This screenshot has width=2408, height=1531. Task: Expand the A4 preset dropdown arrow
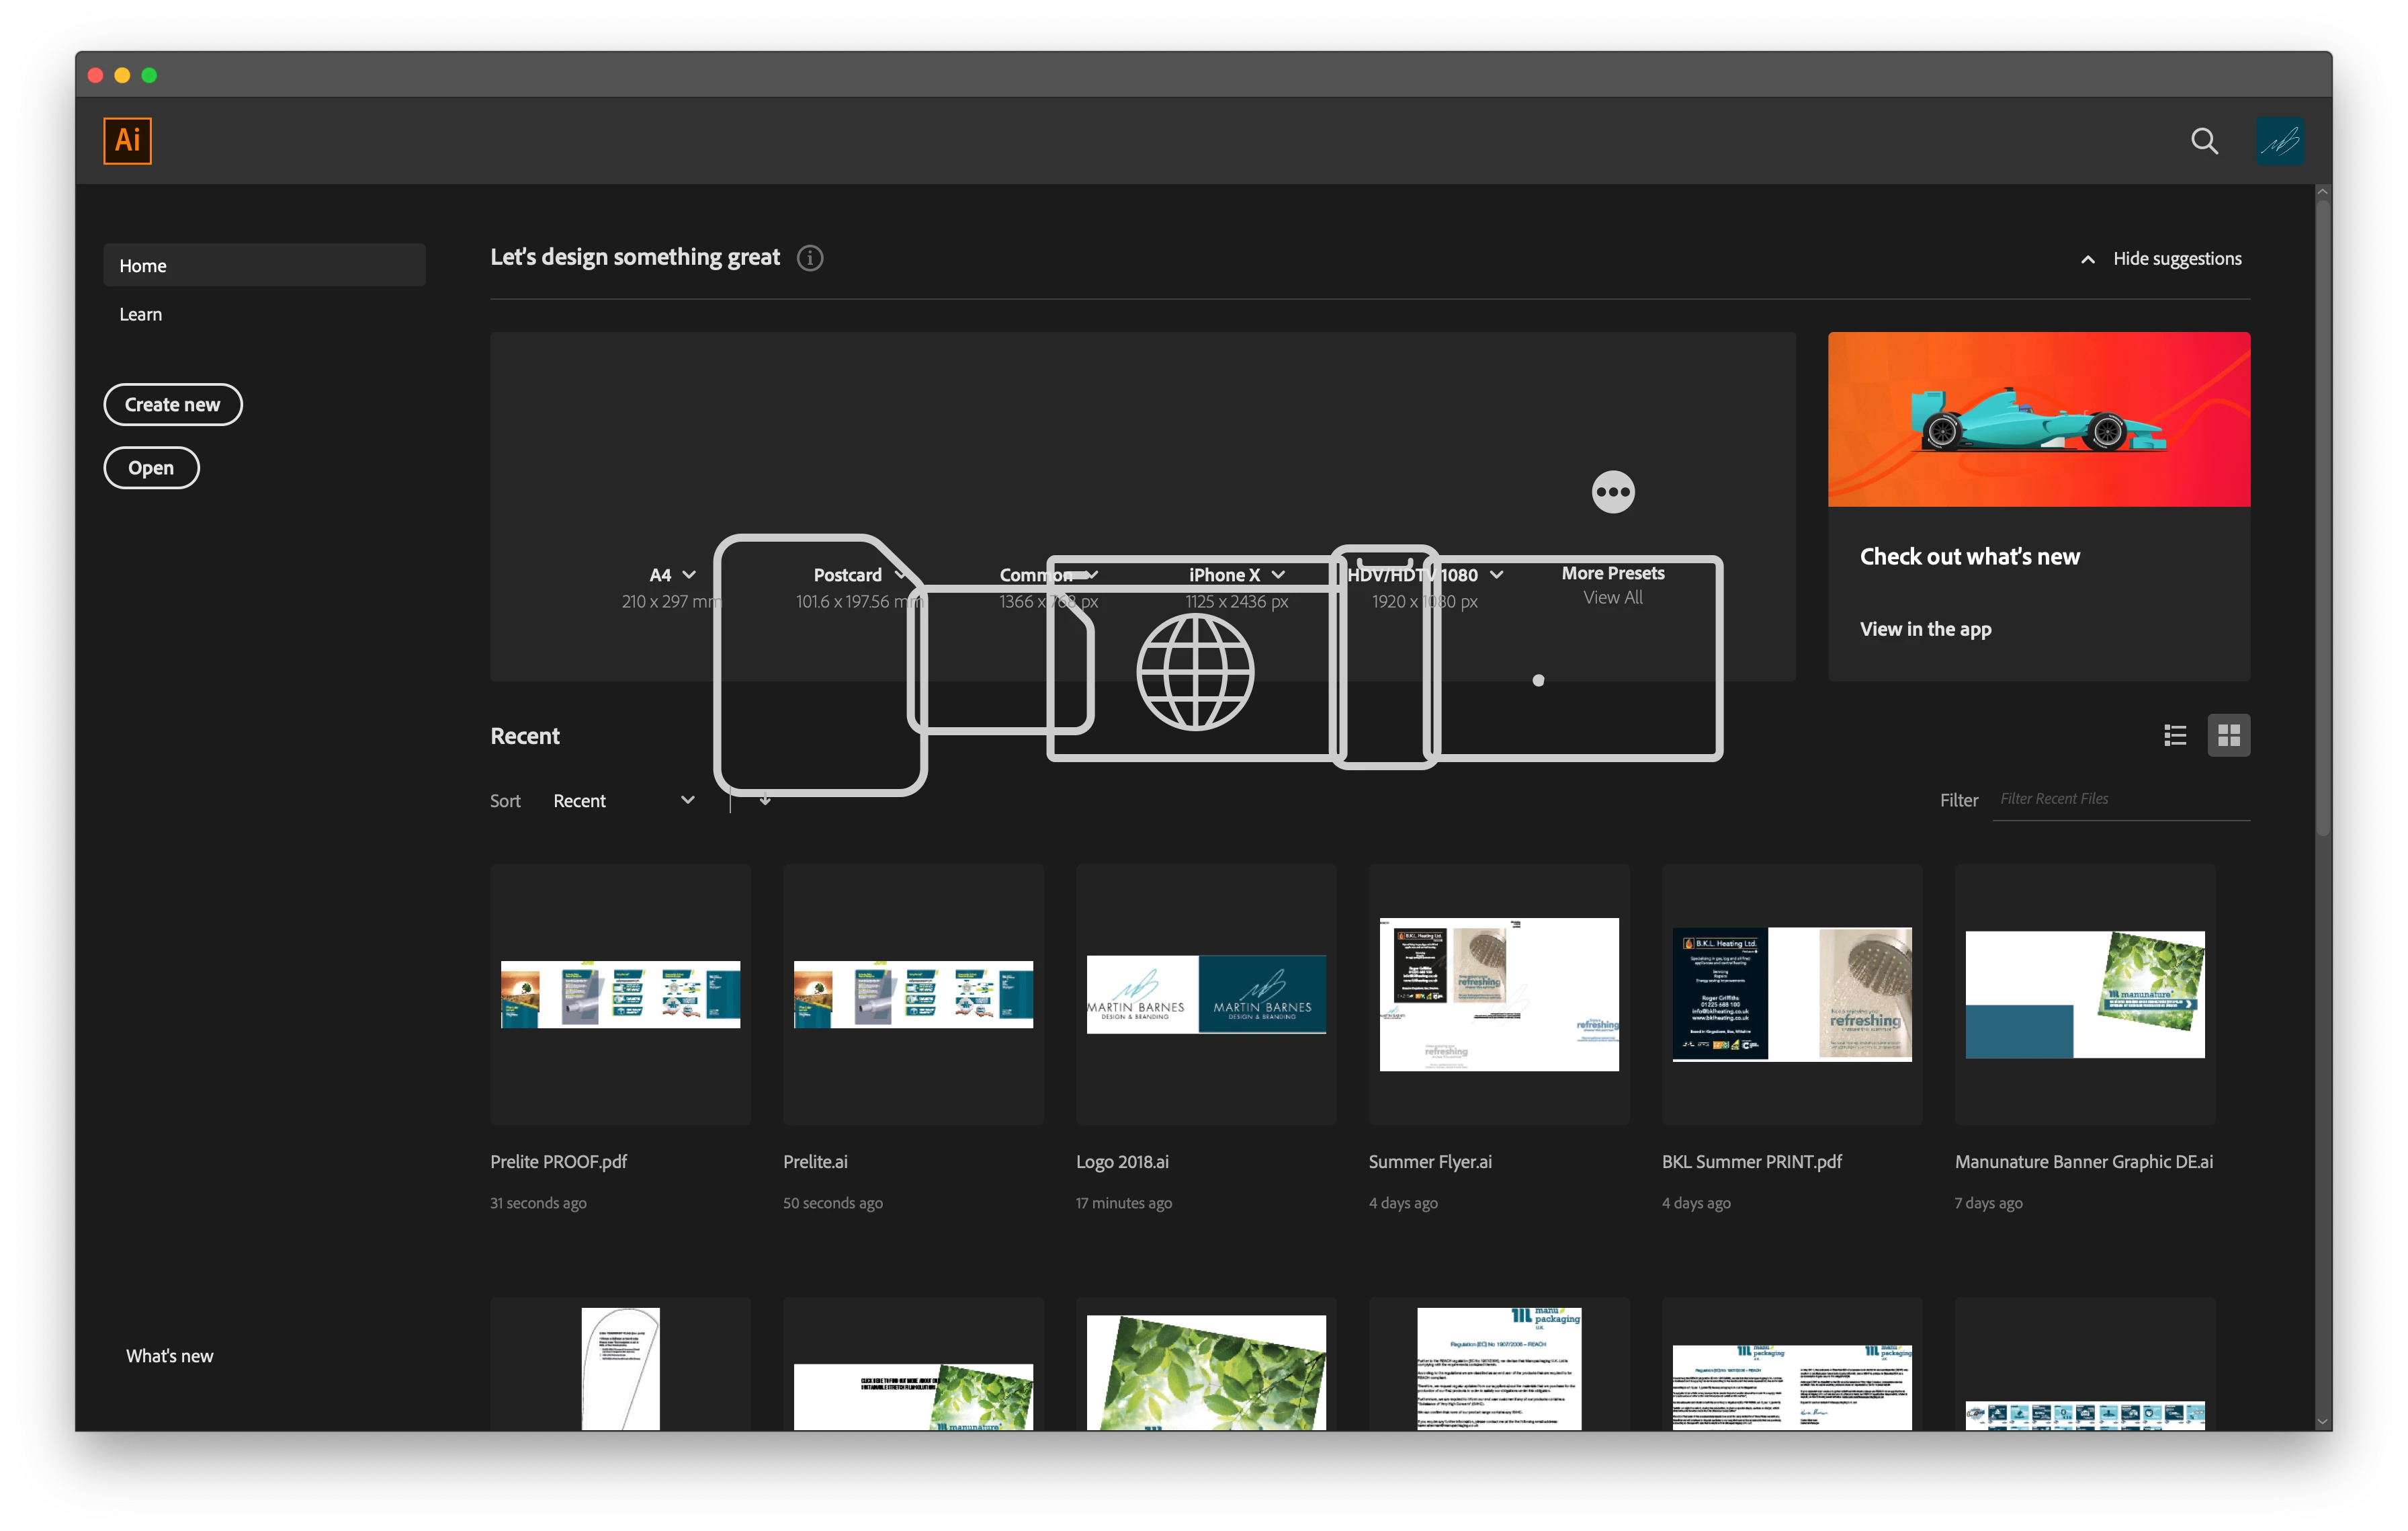tap(689, 575)
